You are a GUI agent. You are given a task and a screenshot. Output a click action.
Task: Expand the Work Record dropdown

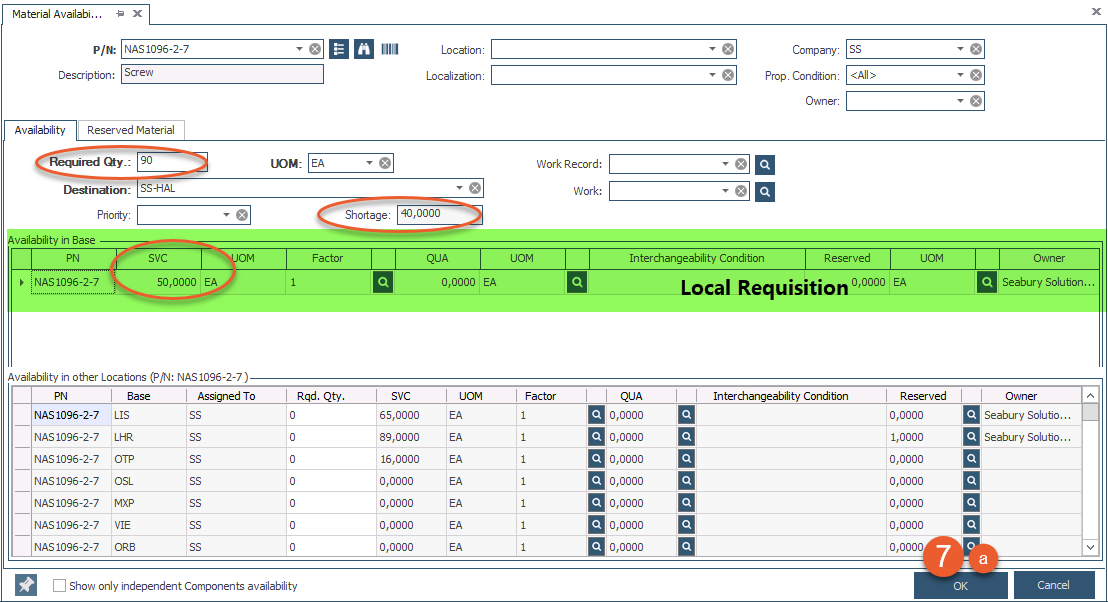pos(725,164)
